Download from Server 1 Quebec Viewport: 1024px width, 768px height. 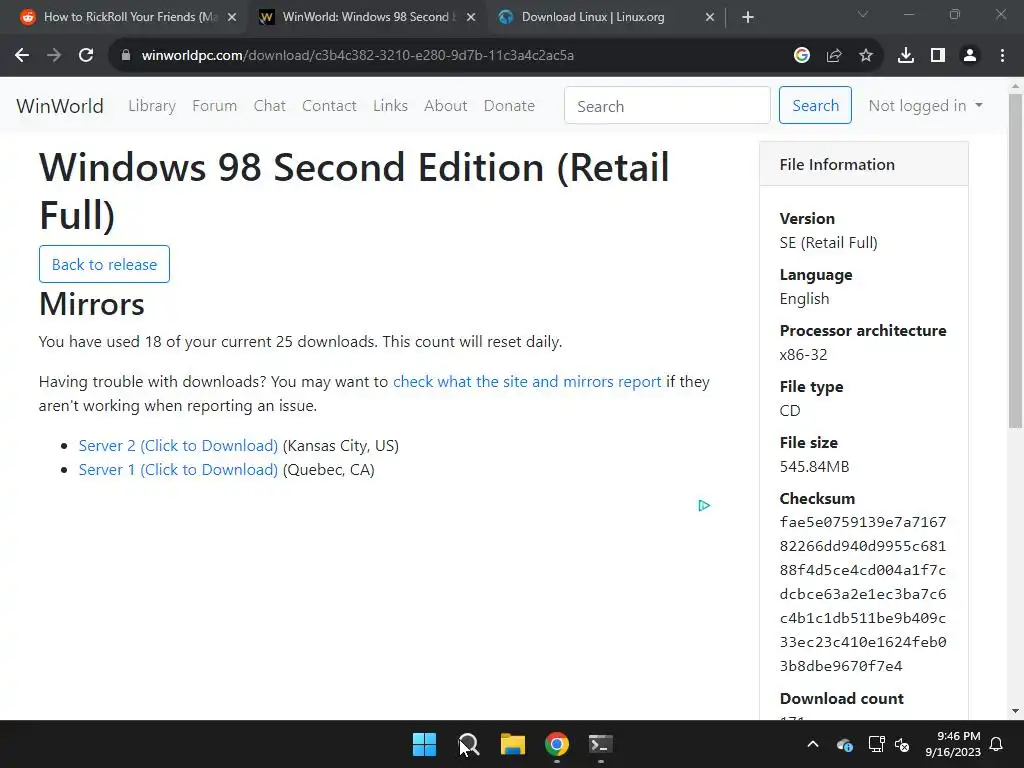[178, 470]
